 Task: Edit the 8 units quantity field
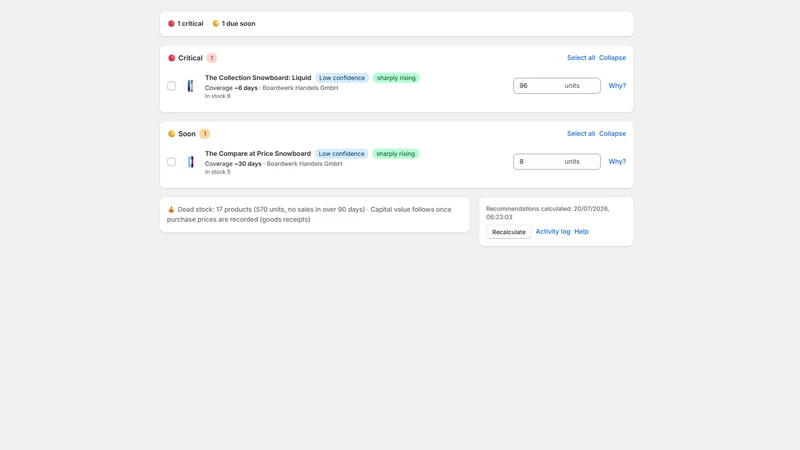click(x=557, y=162)
